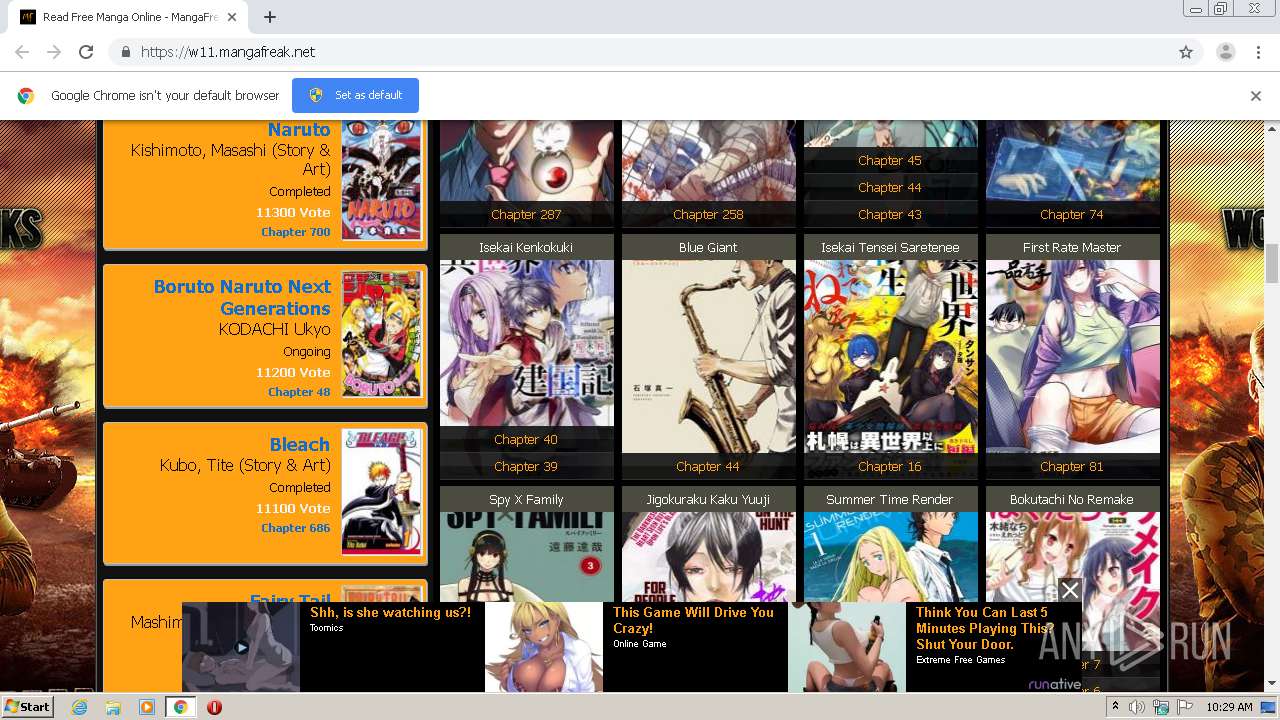The image size is (1280, 720).
Task: Switch to Chrome in the taskbar
Action: [x=181, y=707]
